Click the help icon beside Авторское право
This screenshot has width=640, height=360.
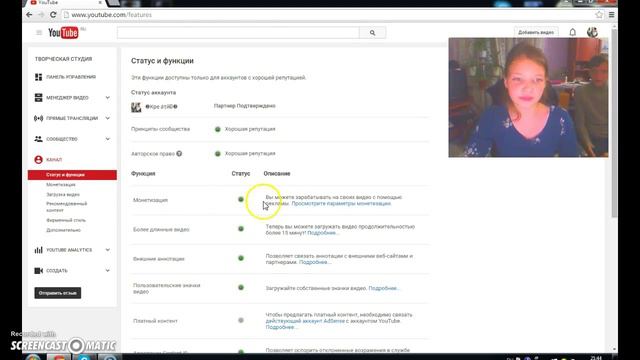click(x=179, y=153)
